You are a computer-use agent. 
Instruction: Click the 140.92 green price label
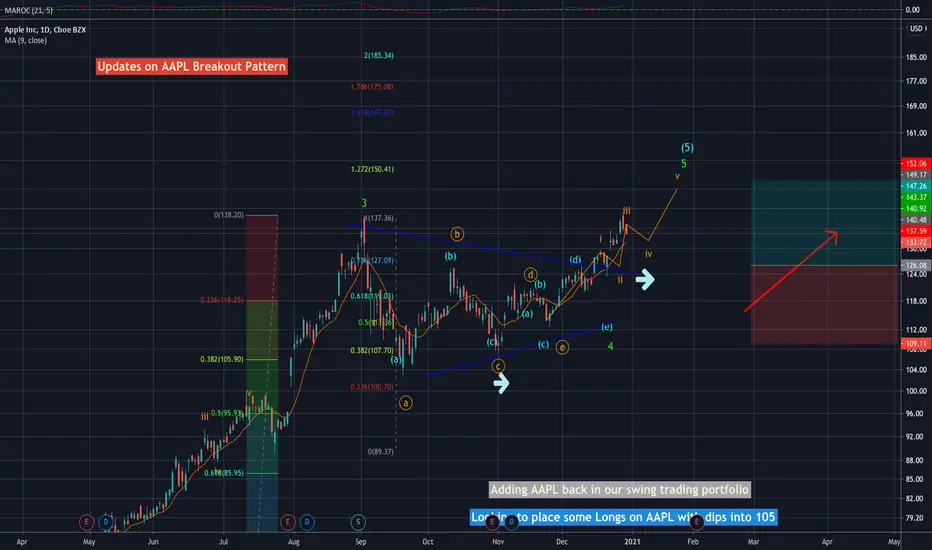pyautogui.click(x=916, y=209)
